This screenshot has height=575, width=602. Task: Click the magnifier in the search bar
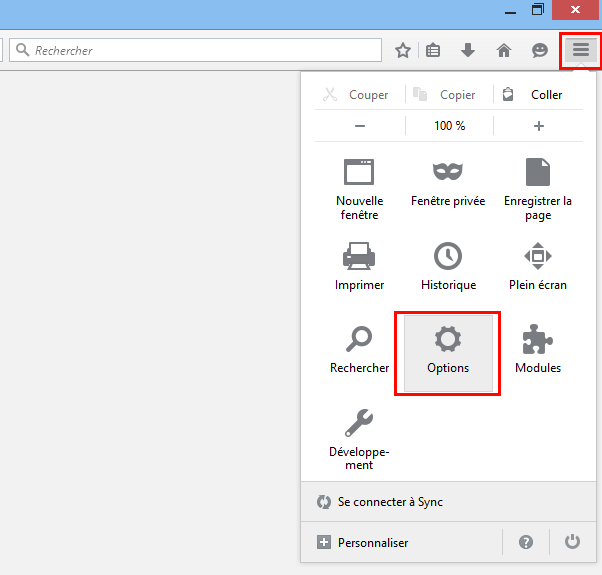(23, 50)
